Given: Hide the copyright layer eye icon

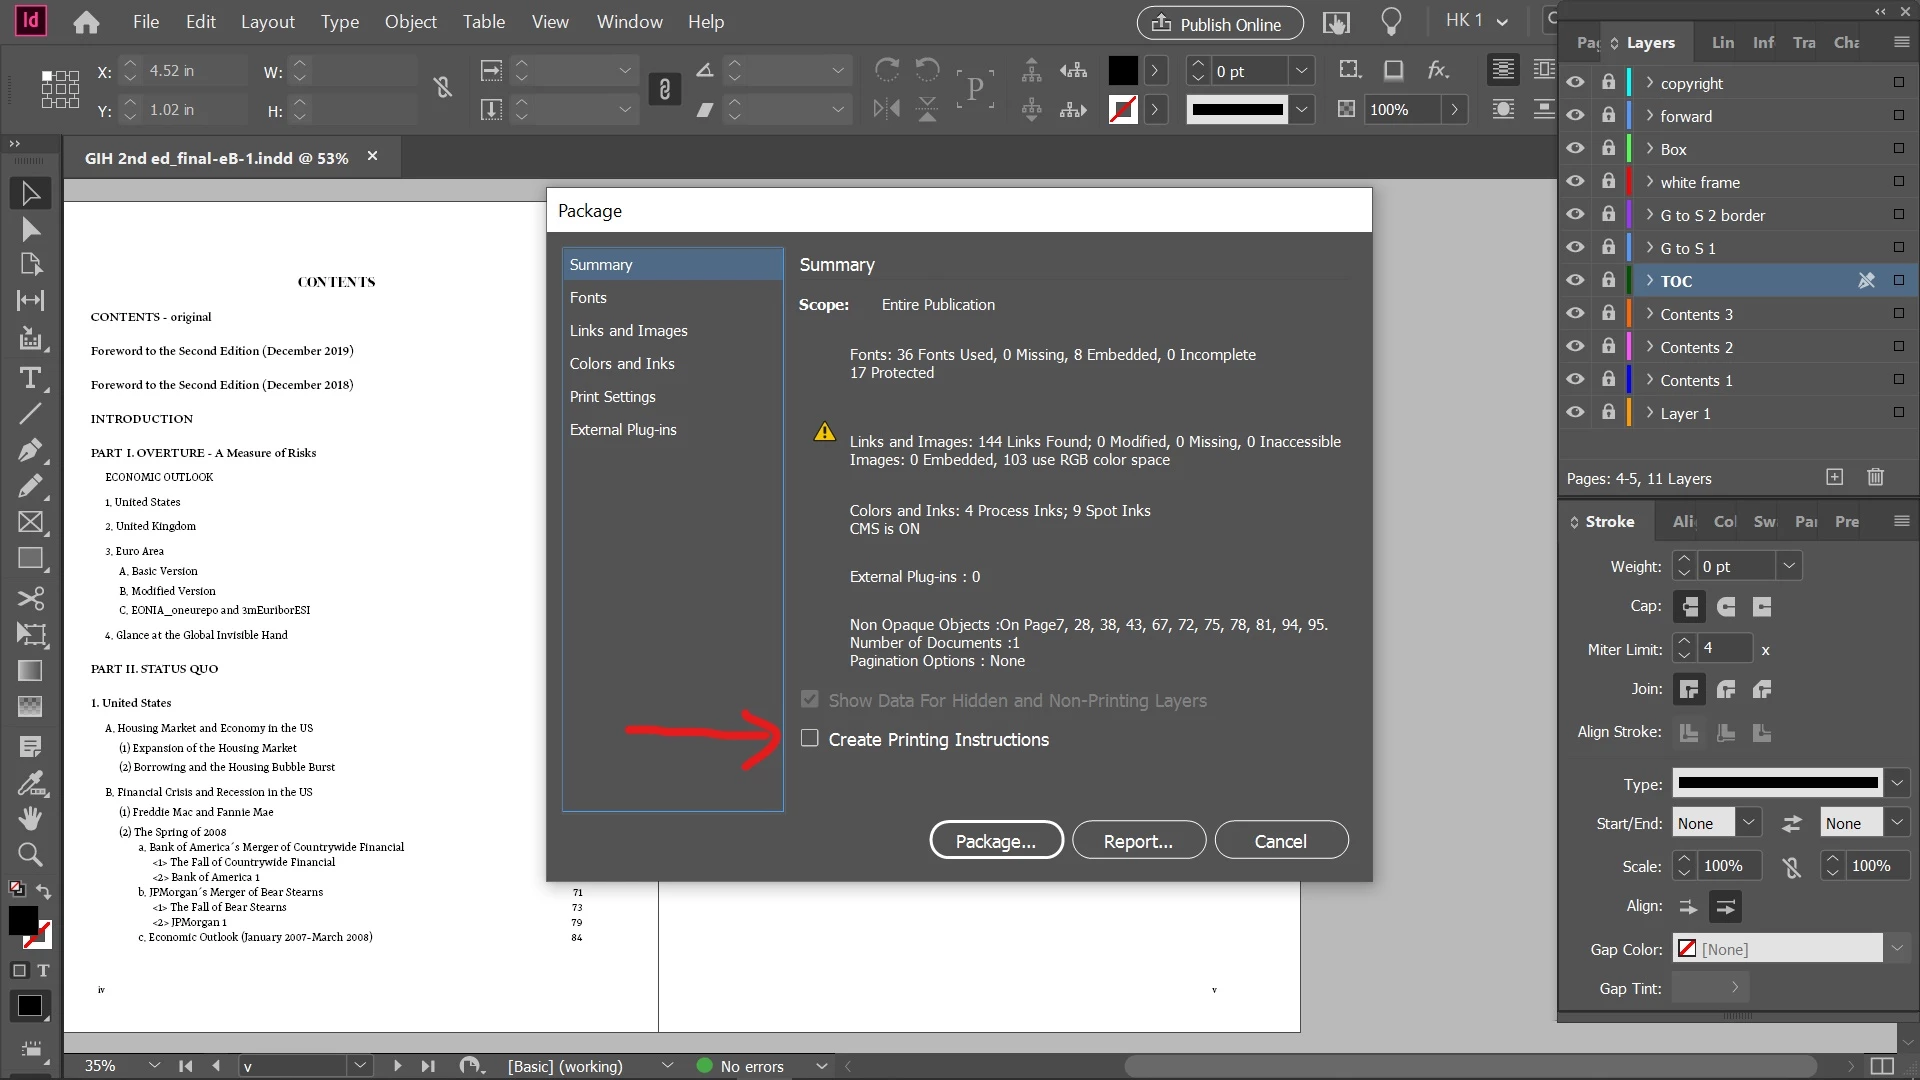Looking at the screenshot, I should 1575,83.
